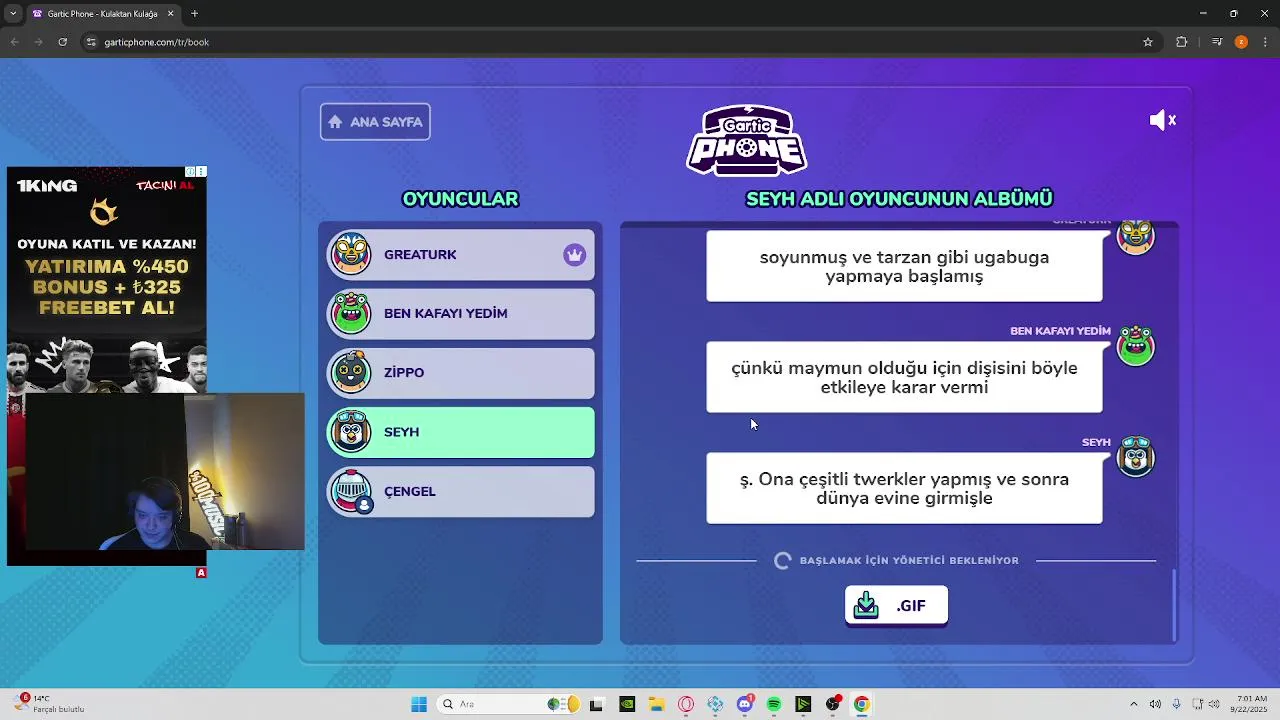Viewport: 1280px width, 720px height.
Task: Open the weather widget showing 14°C
Action: point(50,704)
